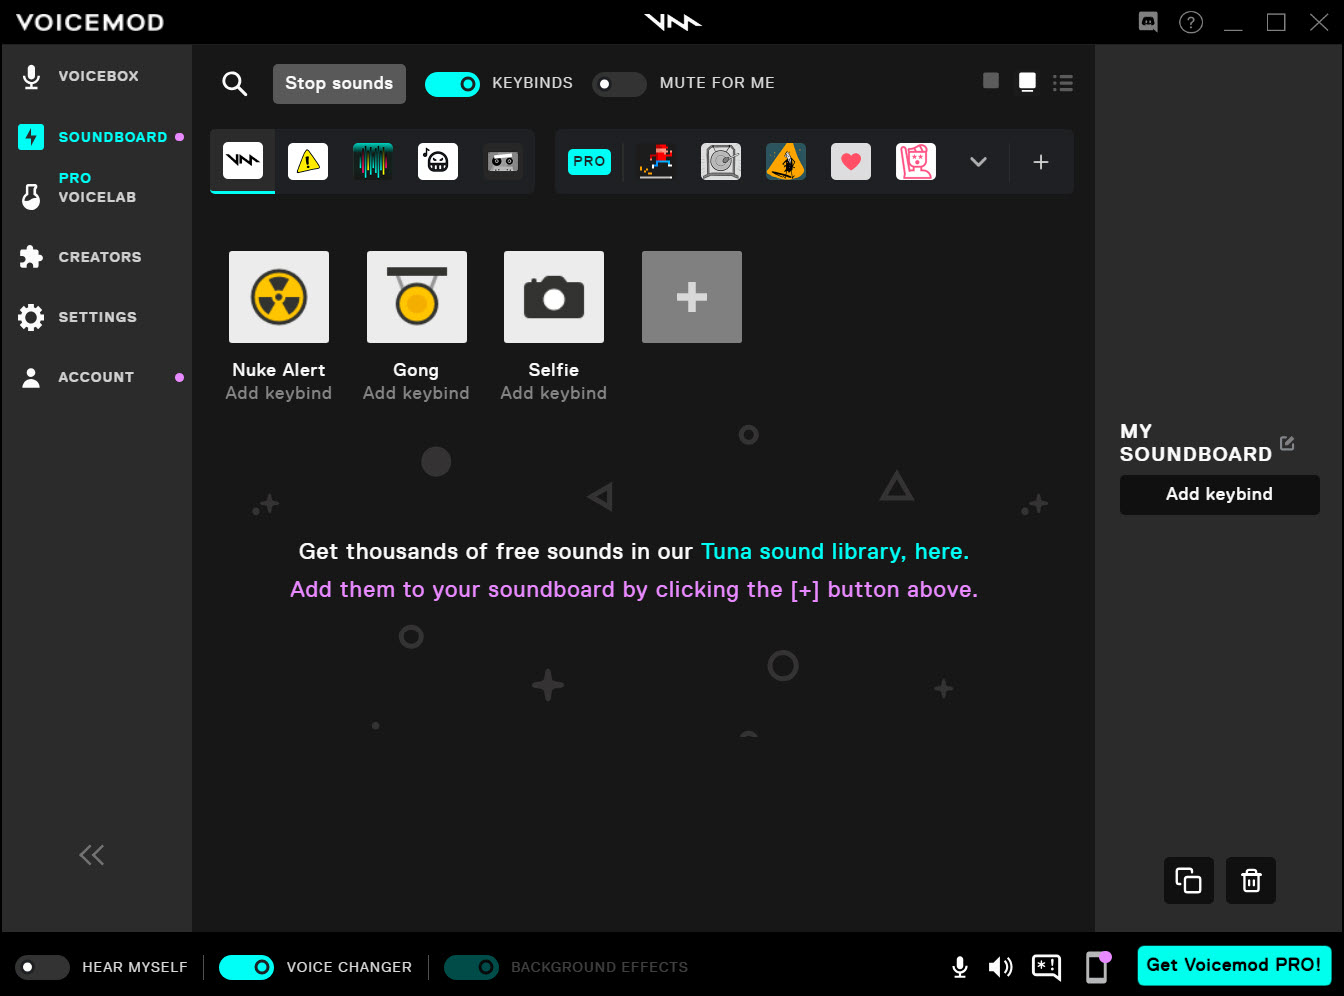Disable the Voice Changer toggle
1344x996 pixels.
(x=246, y=967)
